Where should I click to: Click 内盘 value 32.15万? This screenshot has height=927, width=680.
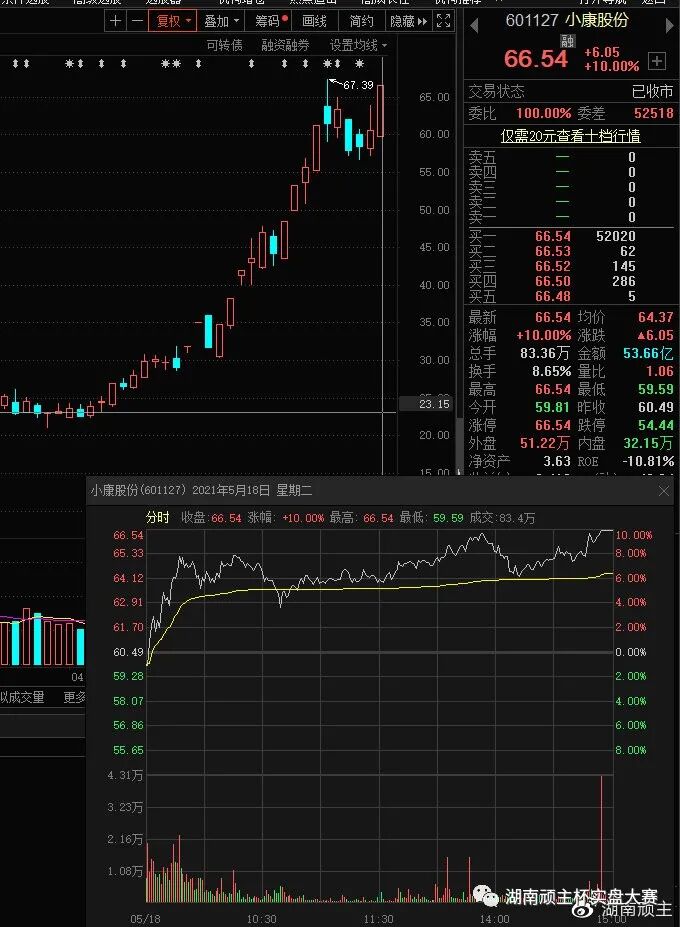(x=648, y=443)
